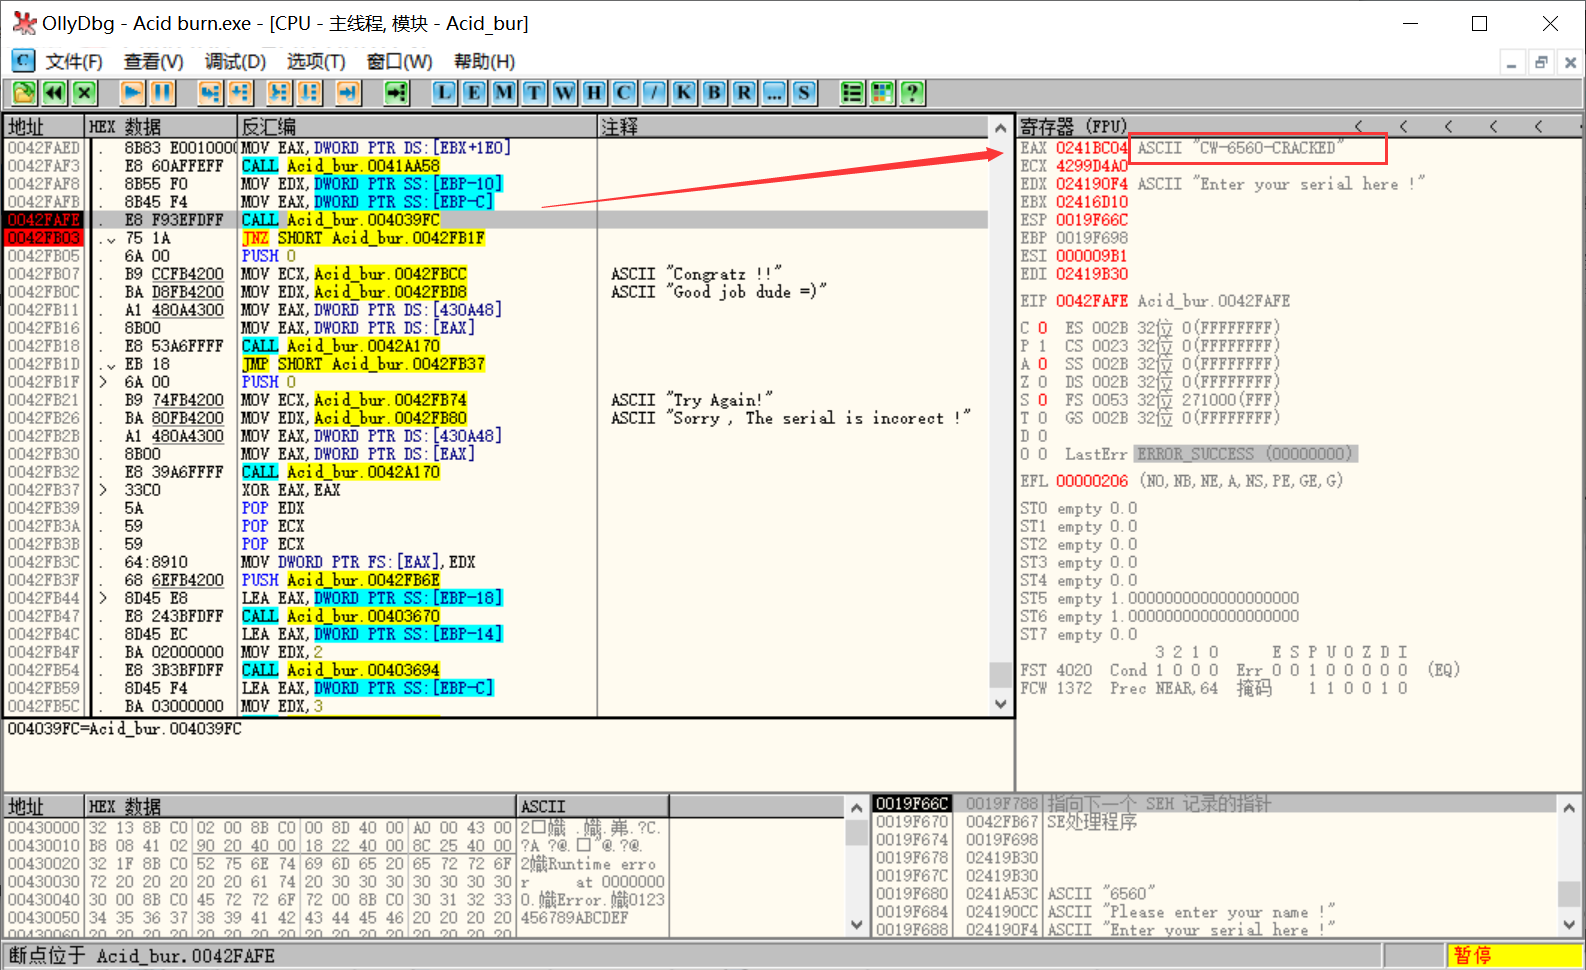The image size is (1586, 970).
Task: Open the Patches window with the slash icon
Action: click(x=654, y=93)
